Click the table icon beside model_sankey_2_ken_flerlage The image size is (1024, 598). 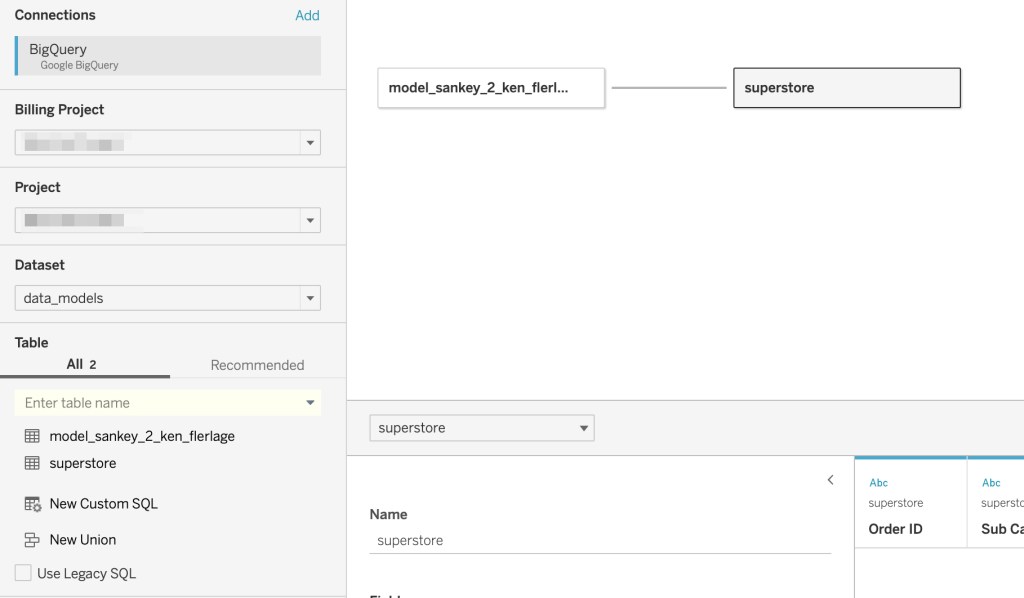pyautogui.click(x=32, y=436)
